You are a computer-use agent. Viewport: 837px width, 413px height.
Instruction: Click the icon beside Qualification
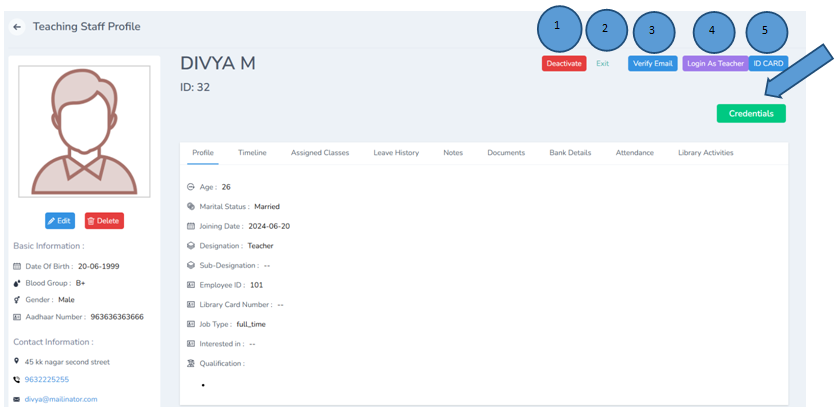pos(191,363)
